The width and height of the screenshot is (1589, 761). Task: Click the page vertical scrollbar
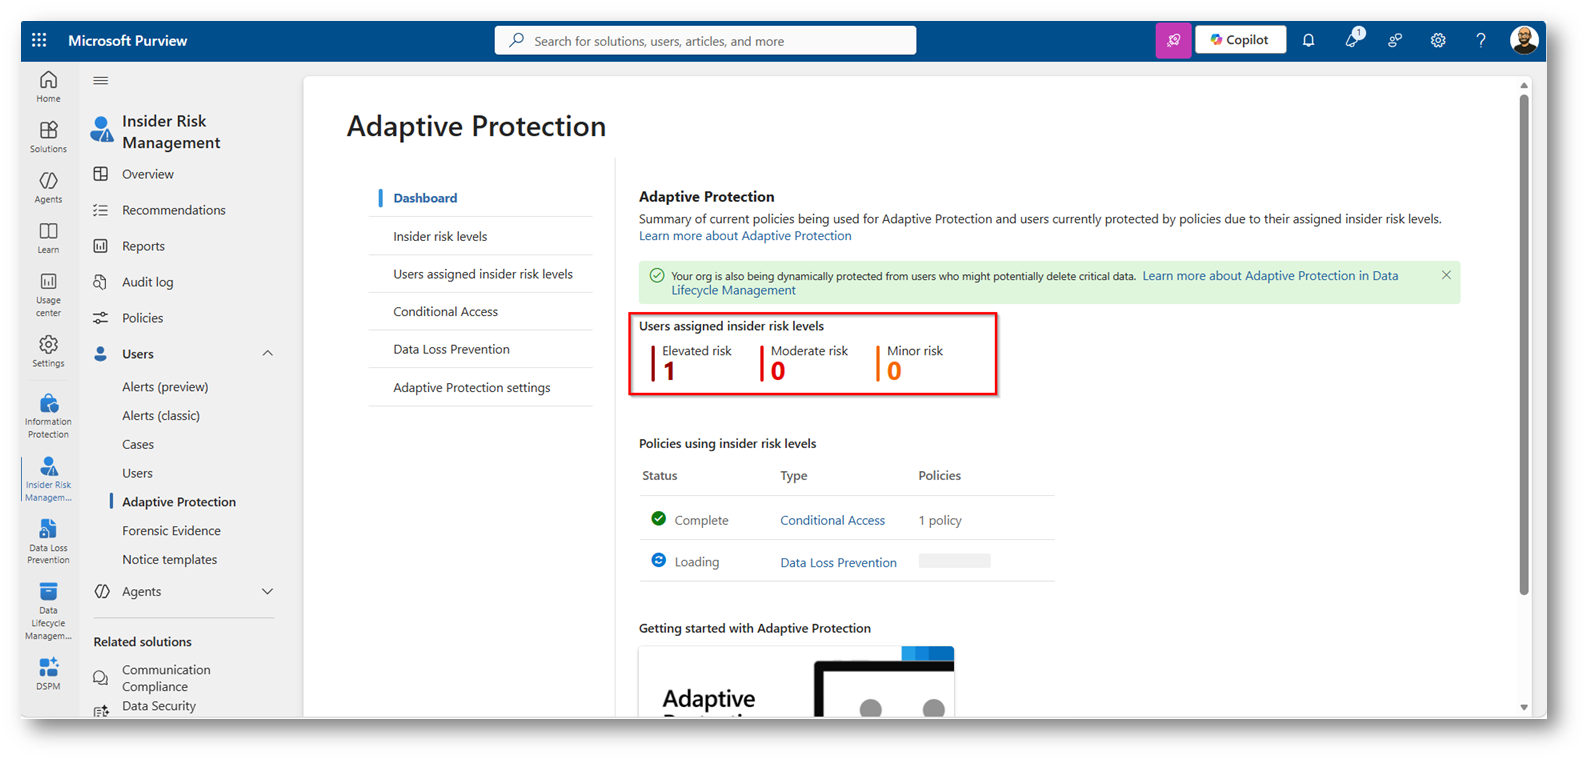pyautogui.click(x=1524, y=345)
